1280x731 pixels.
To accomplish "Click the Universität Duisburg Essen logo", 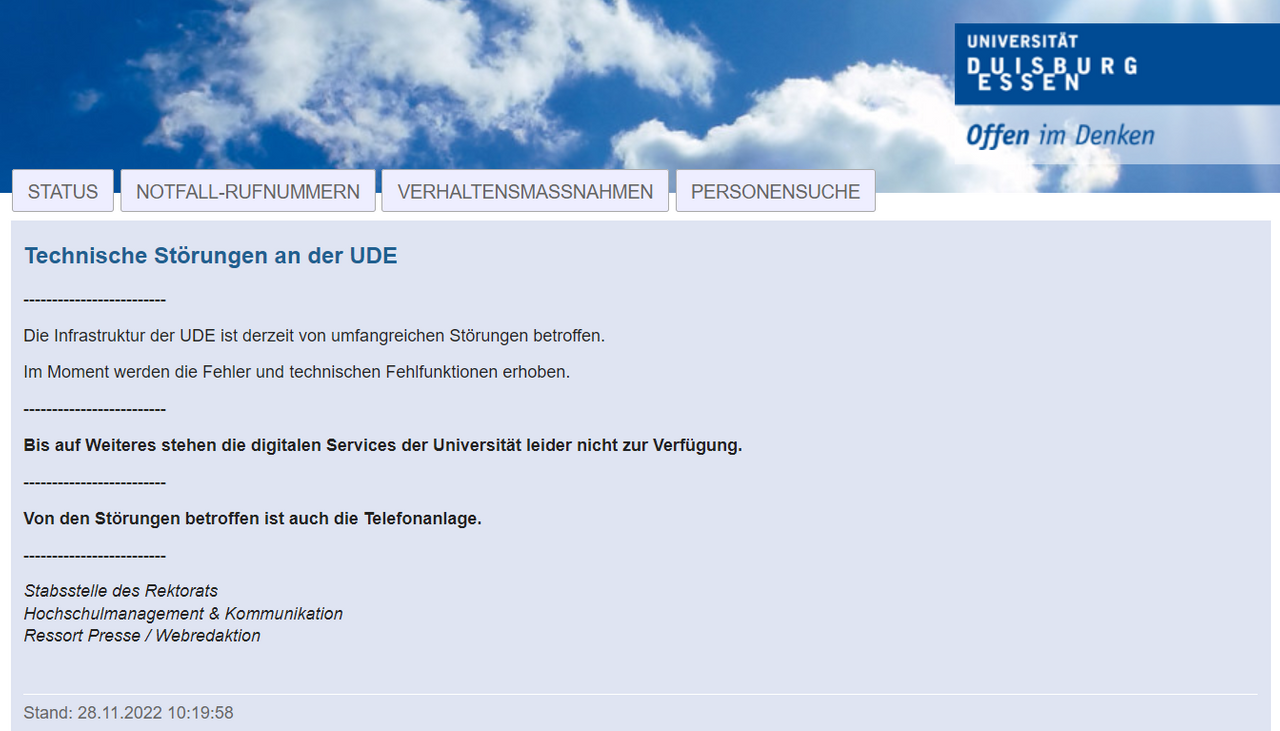I will (1051, 64).
